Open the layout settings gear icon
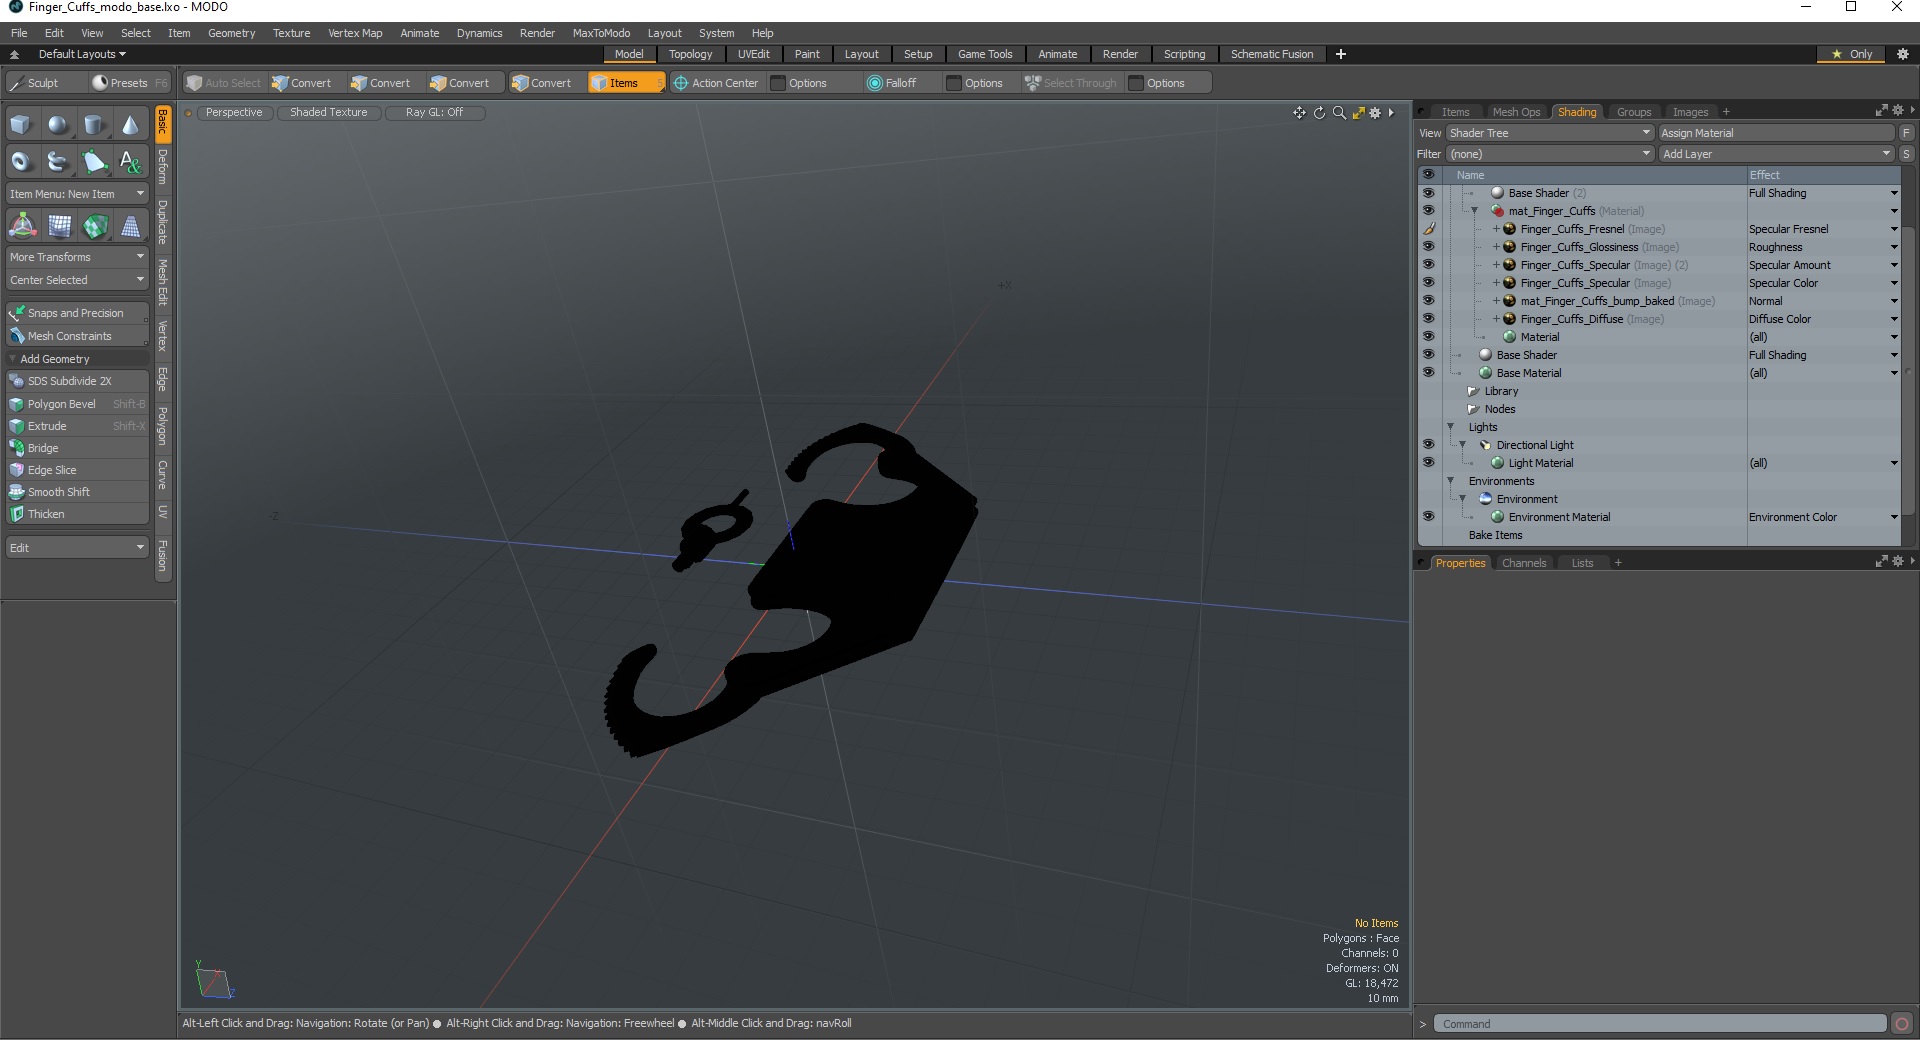The width and height of the screenshot is (1920, 1040). point(1903,54)
